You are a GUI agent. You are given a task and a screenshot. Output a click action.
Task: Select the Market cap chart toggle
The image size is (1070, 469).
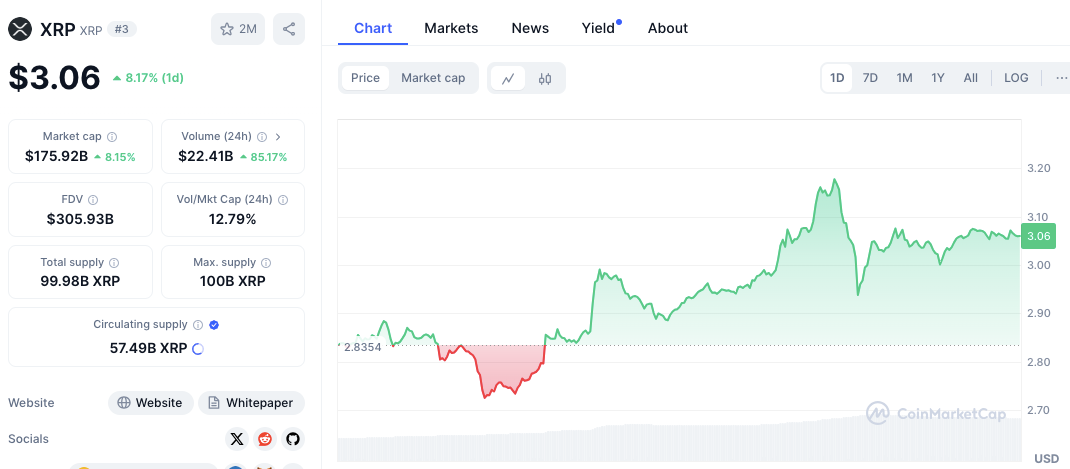(433, 78)
